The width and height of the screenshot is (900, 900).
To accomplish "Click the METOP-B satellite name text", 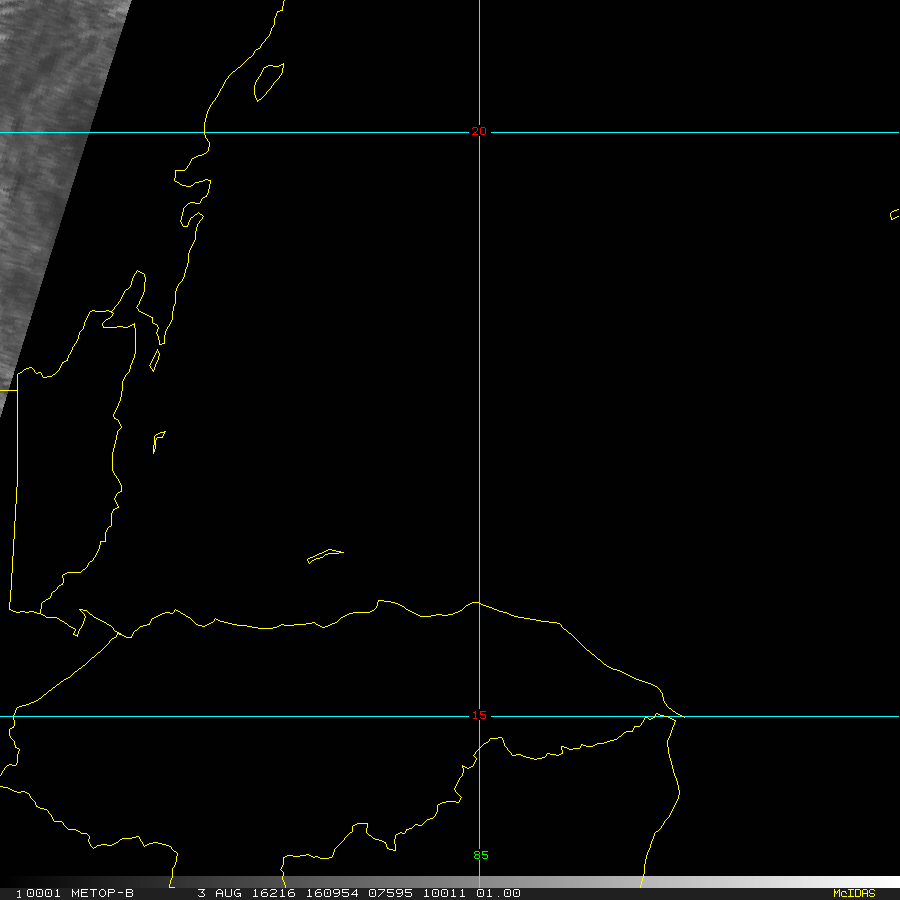I will (x=102, y=893).
